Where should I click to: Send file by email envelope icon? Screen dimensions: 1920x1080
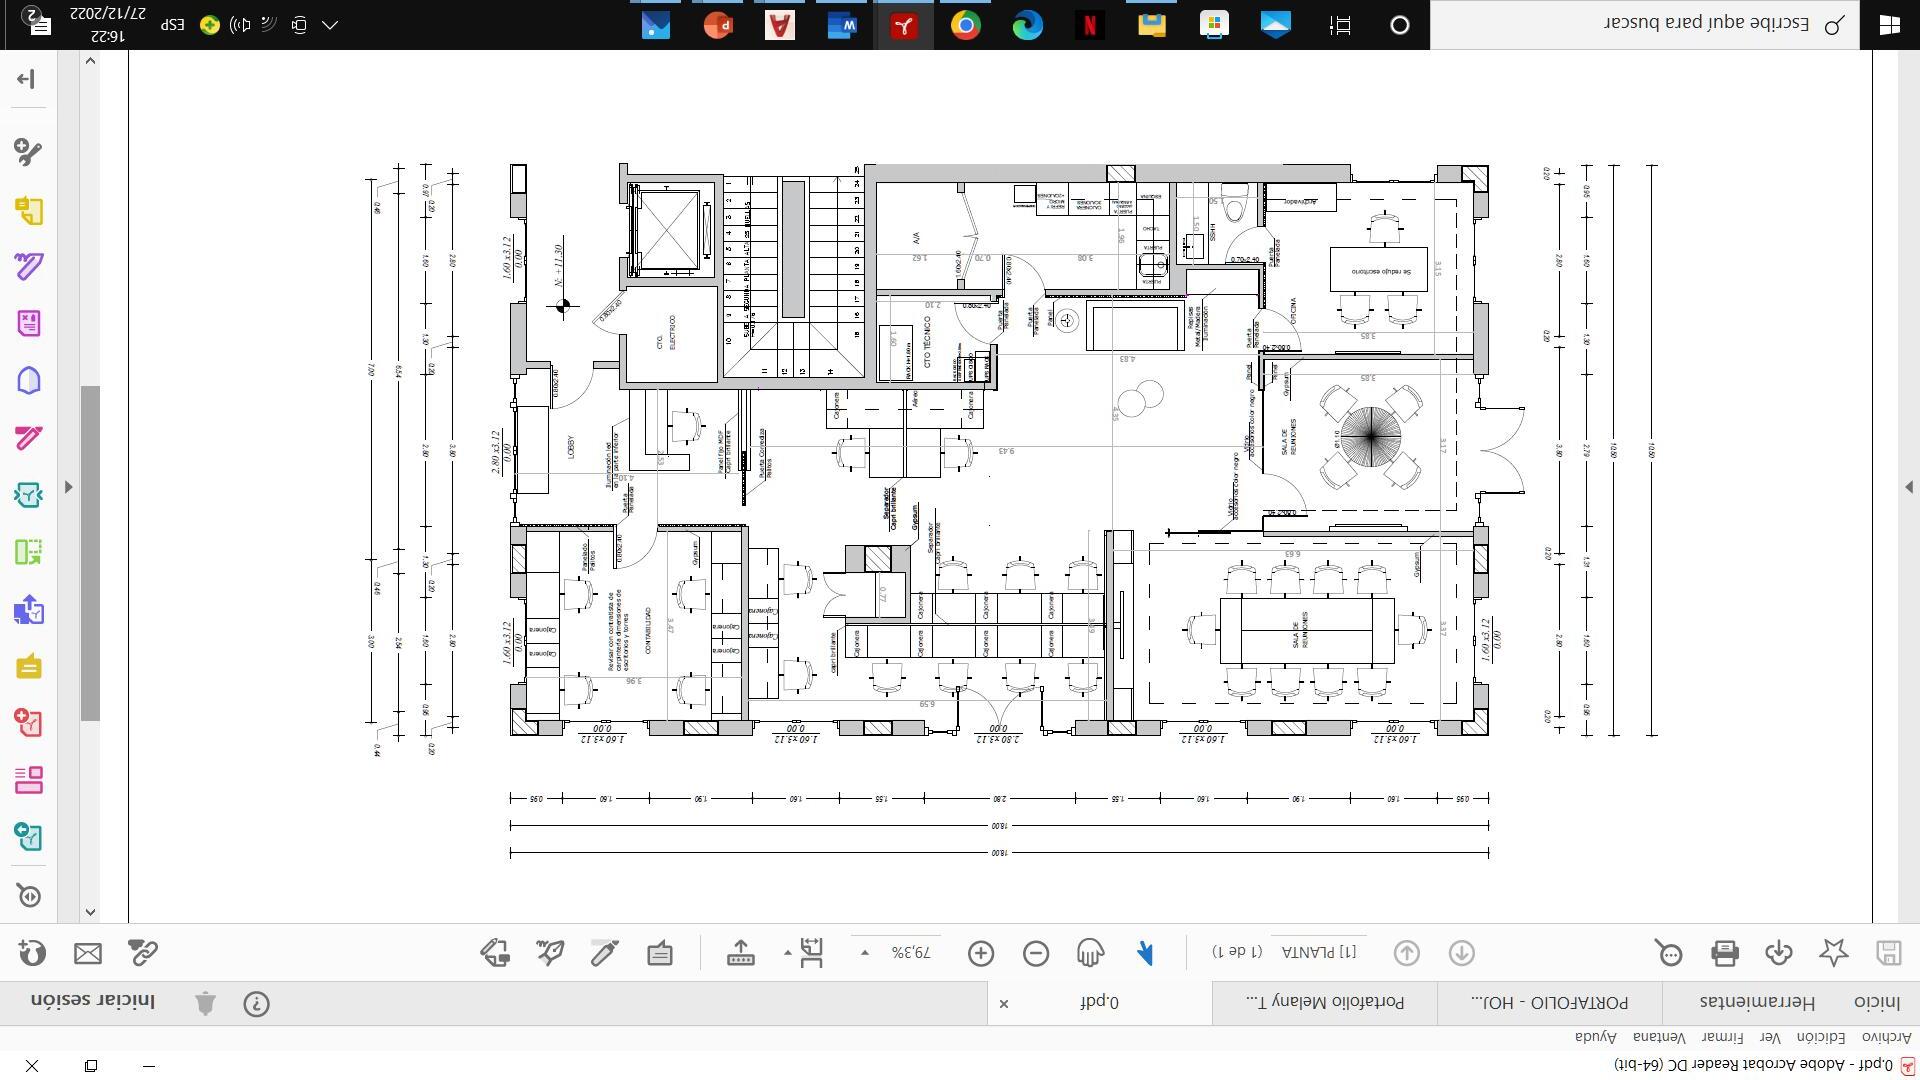(88, 953)
